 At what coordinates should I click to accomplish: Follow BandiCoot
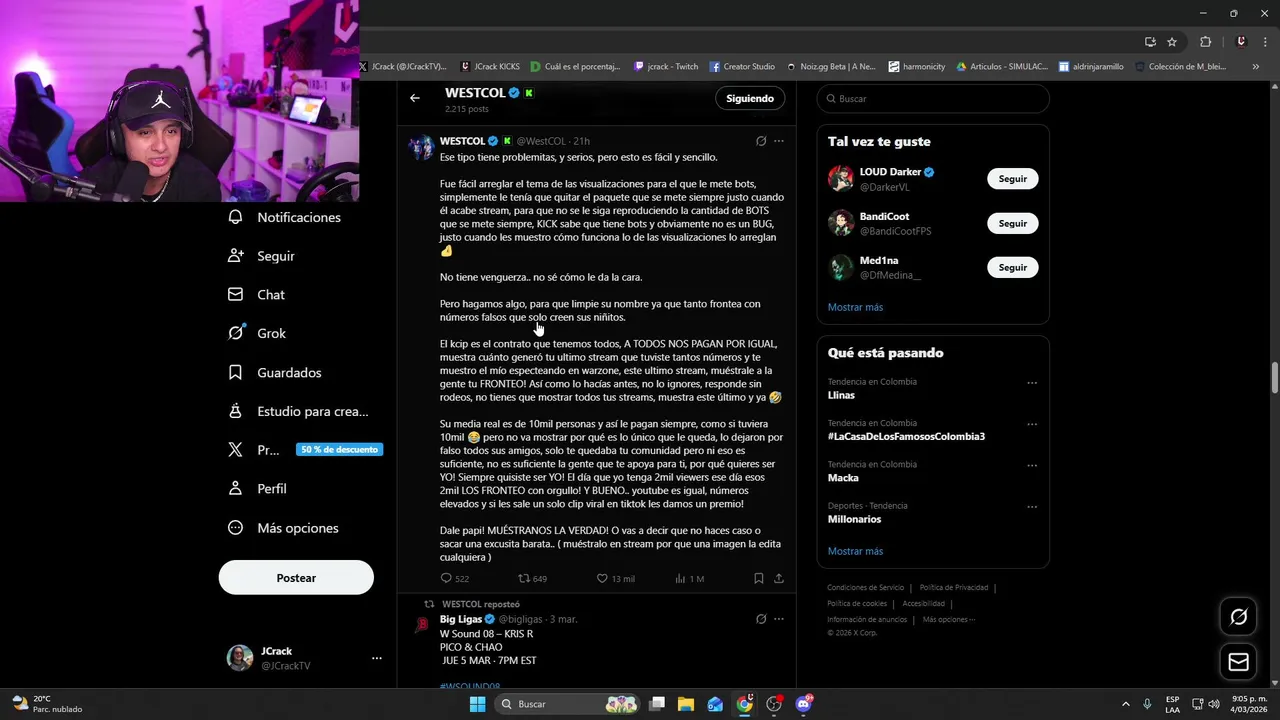click(x=1012, y=223)
